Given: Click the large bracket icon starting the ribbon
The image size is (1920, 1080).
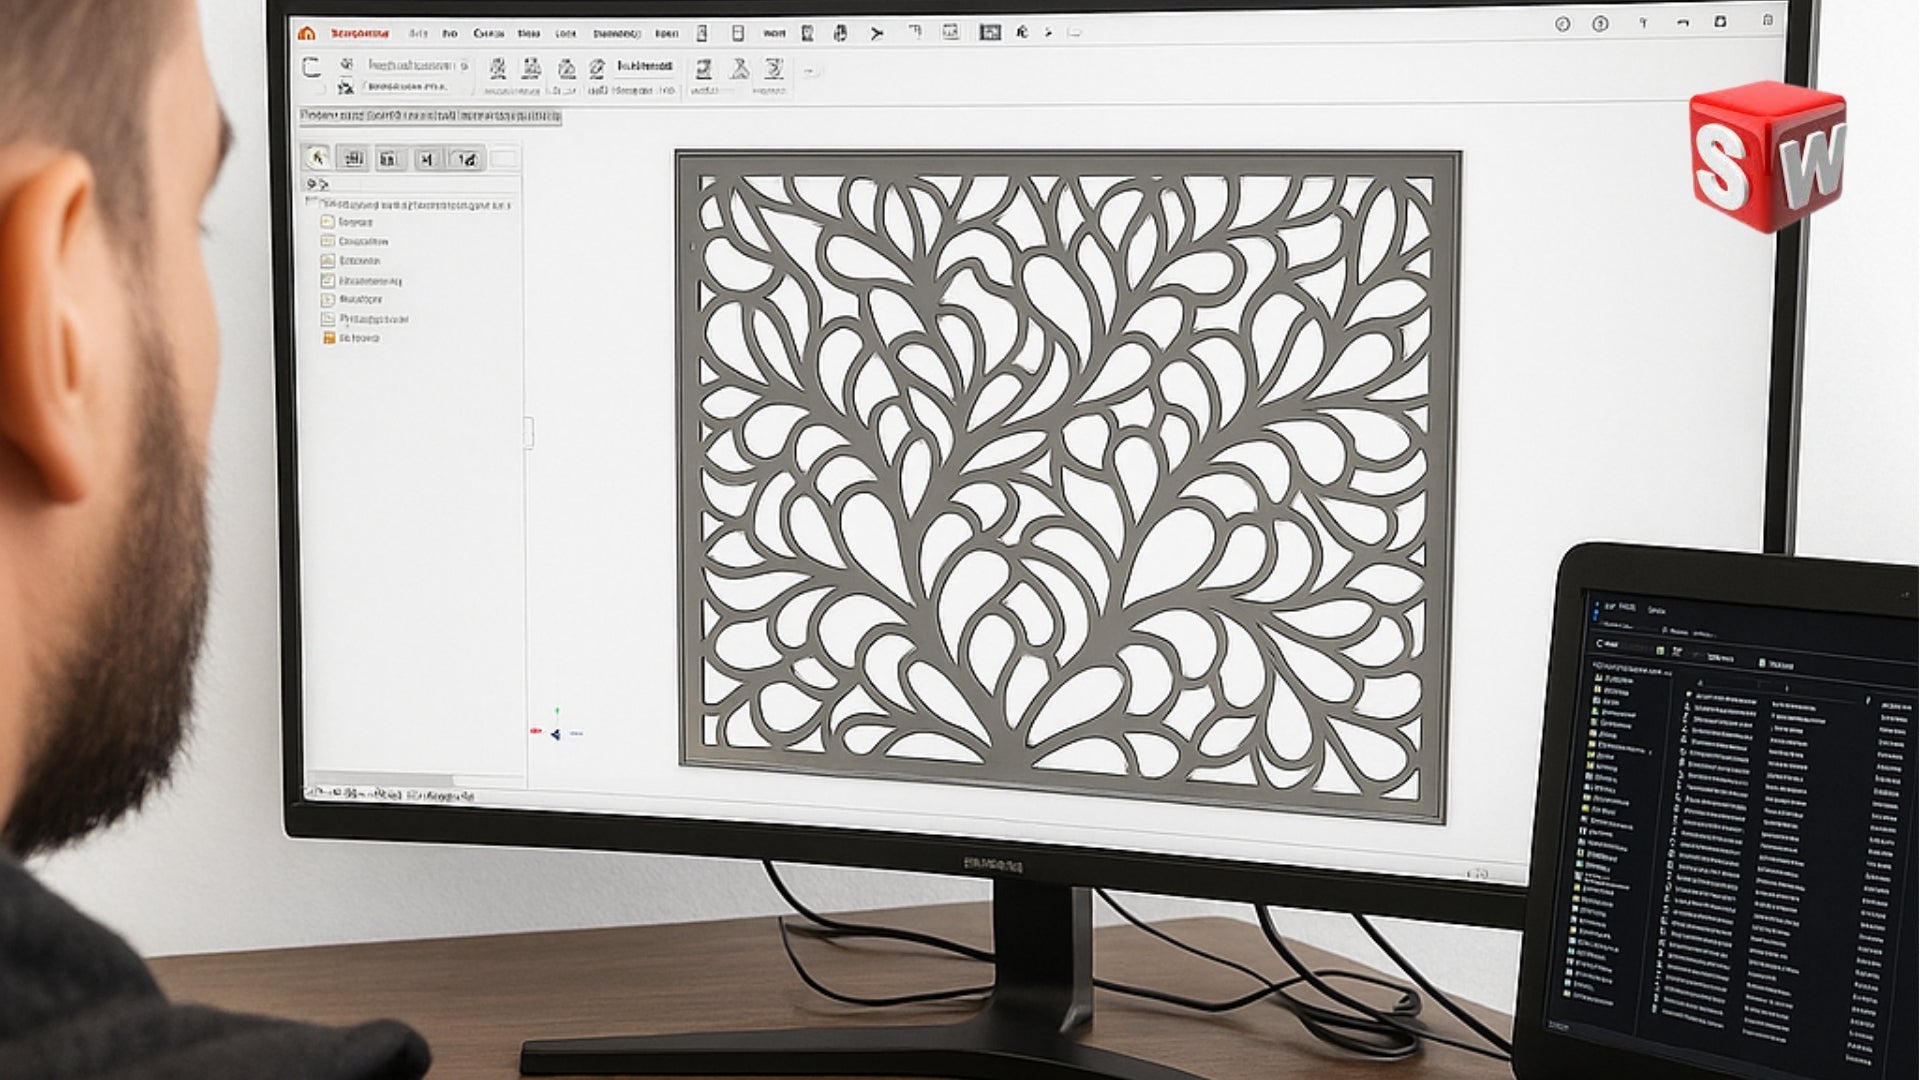Looking at the screenshot, I should (x=312, y=67).
